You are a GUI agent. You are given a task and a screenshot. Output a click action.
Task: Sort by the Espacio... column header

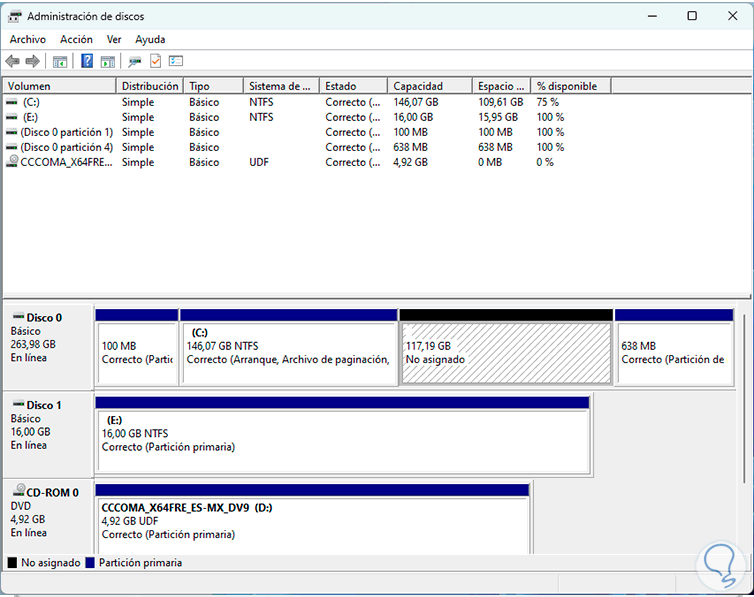click(502, 86)
